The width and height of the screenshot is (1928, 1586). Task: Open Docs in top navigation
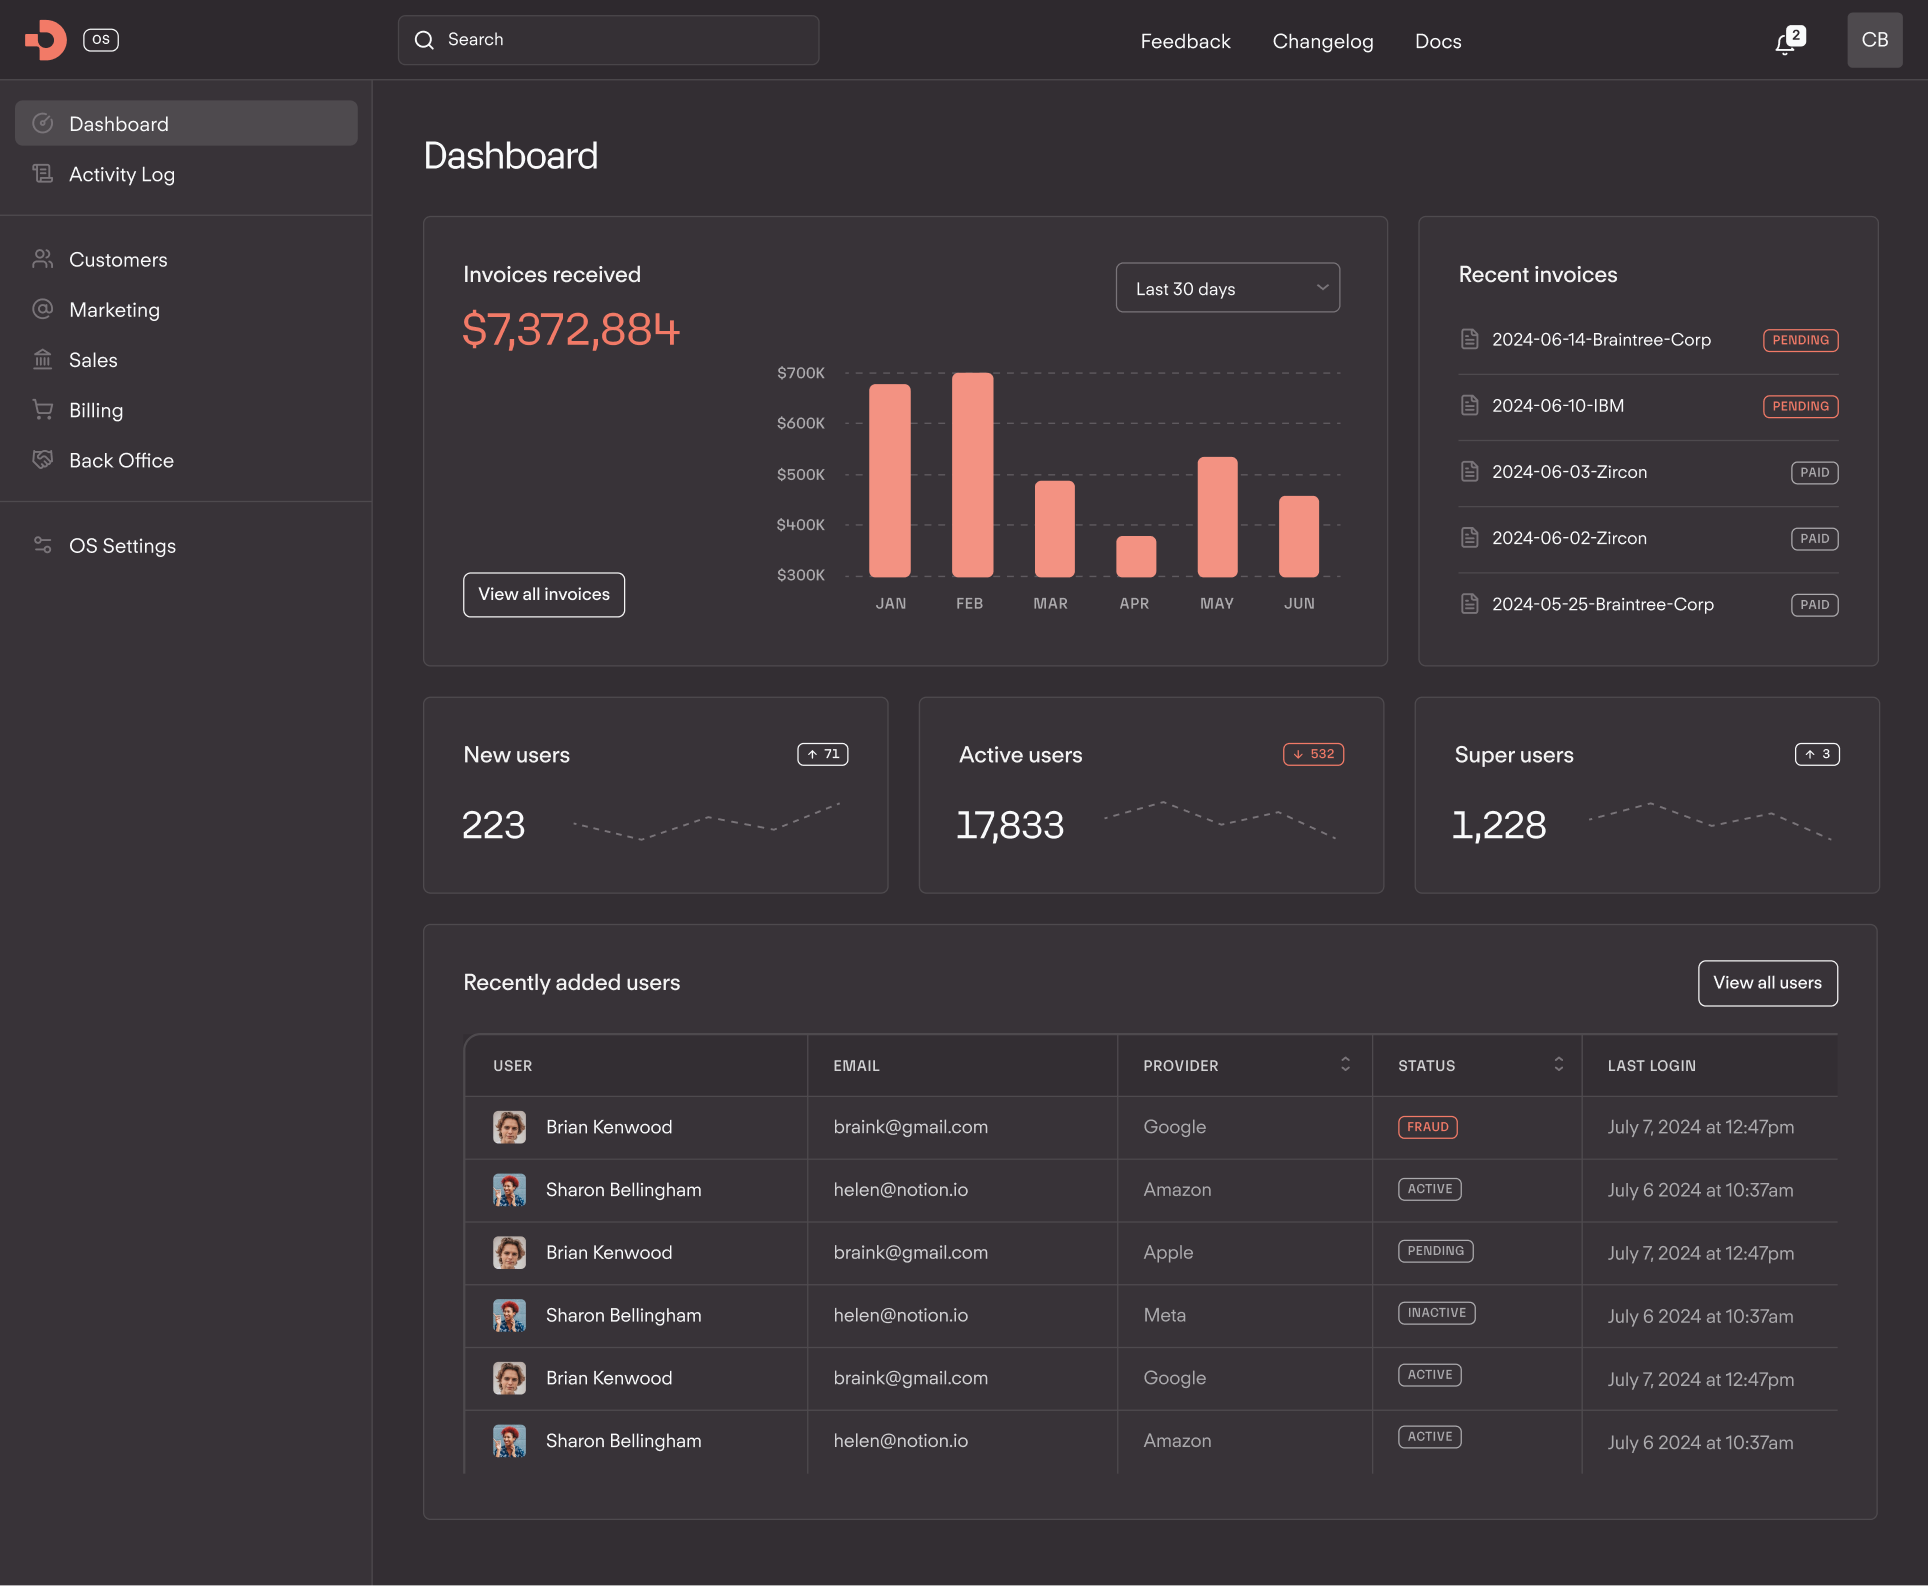(1437, 41)
